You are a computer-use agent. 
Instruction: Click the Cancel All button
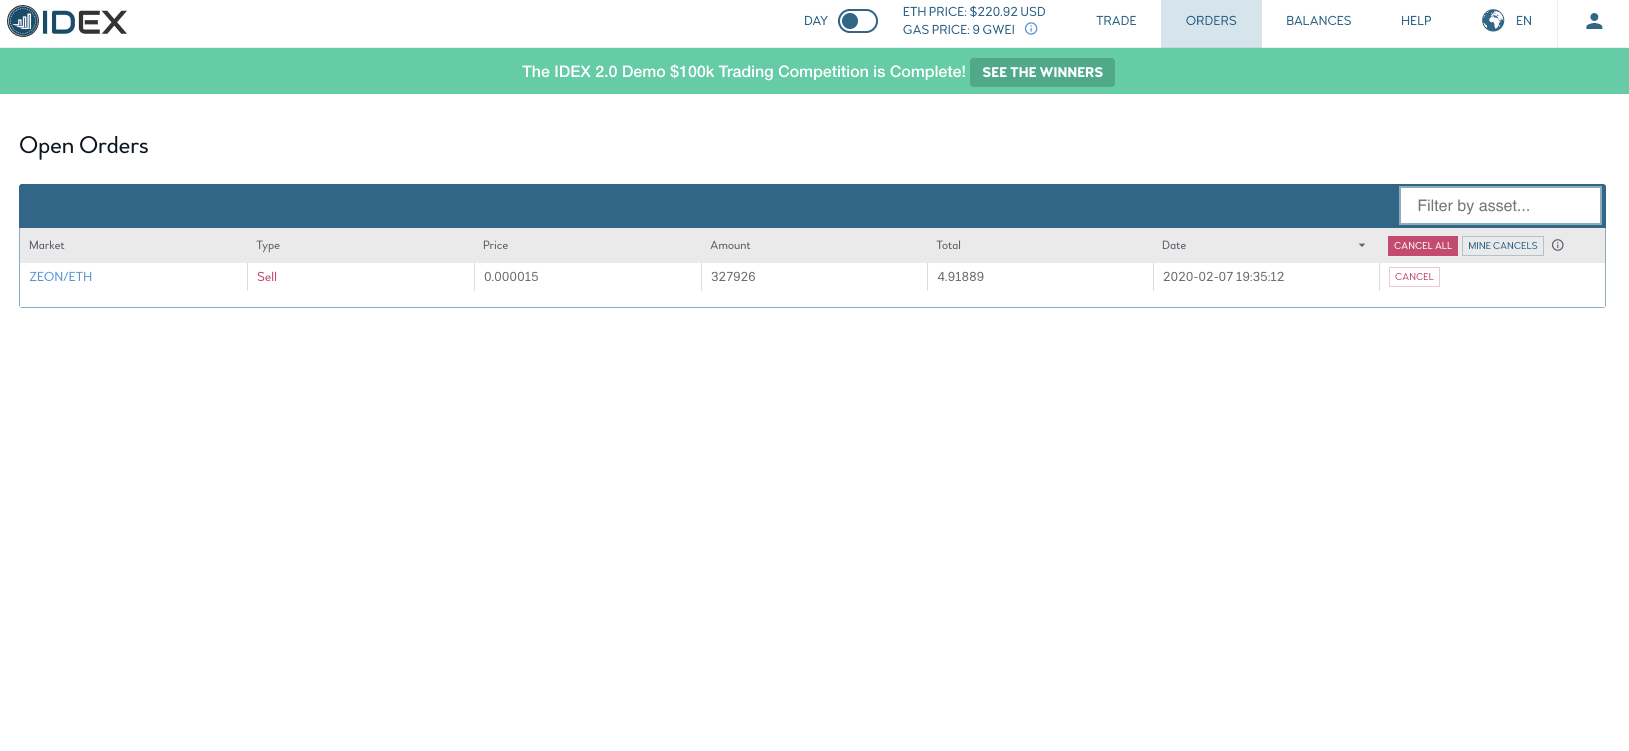[x=1423, y=246]
